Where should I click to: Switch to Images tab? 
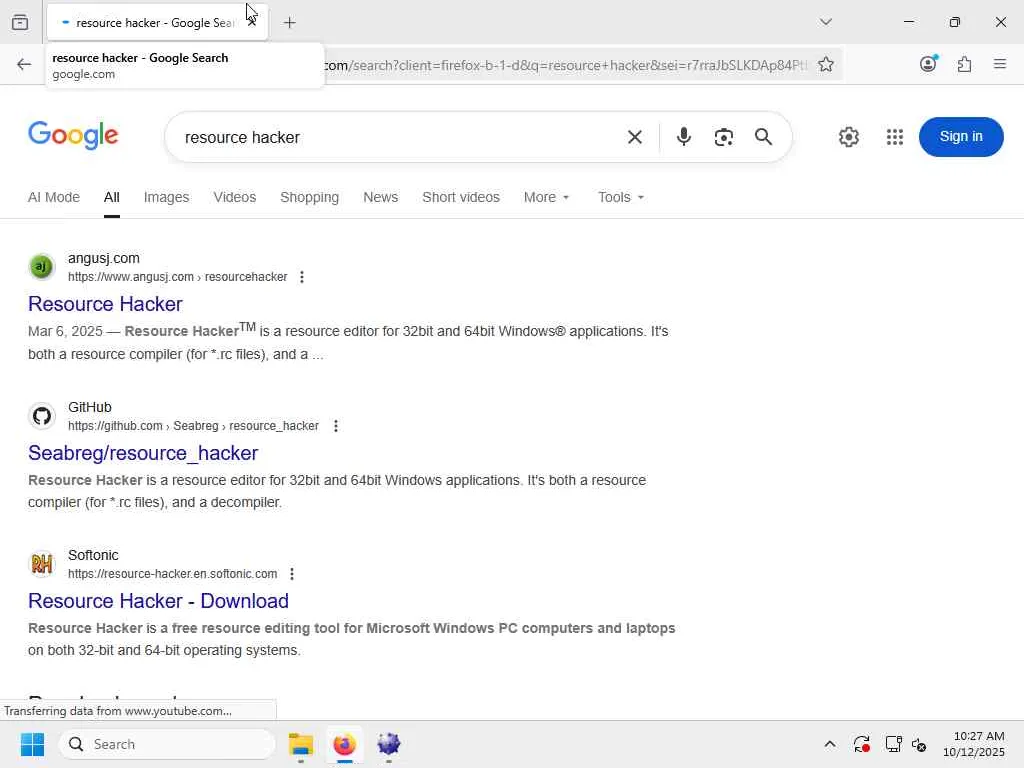pos(167,197)
